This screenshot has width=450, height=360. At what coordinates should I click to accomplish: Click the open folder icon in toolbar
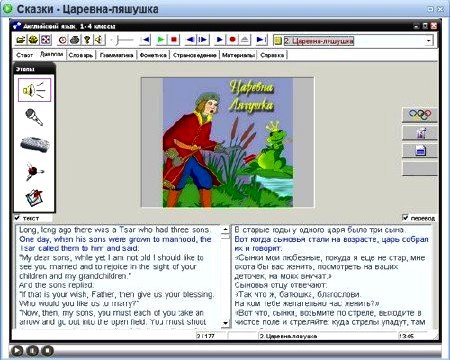coord(21,40)
